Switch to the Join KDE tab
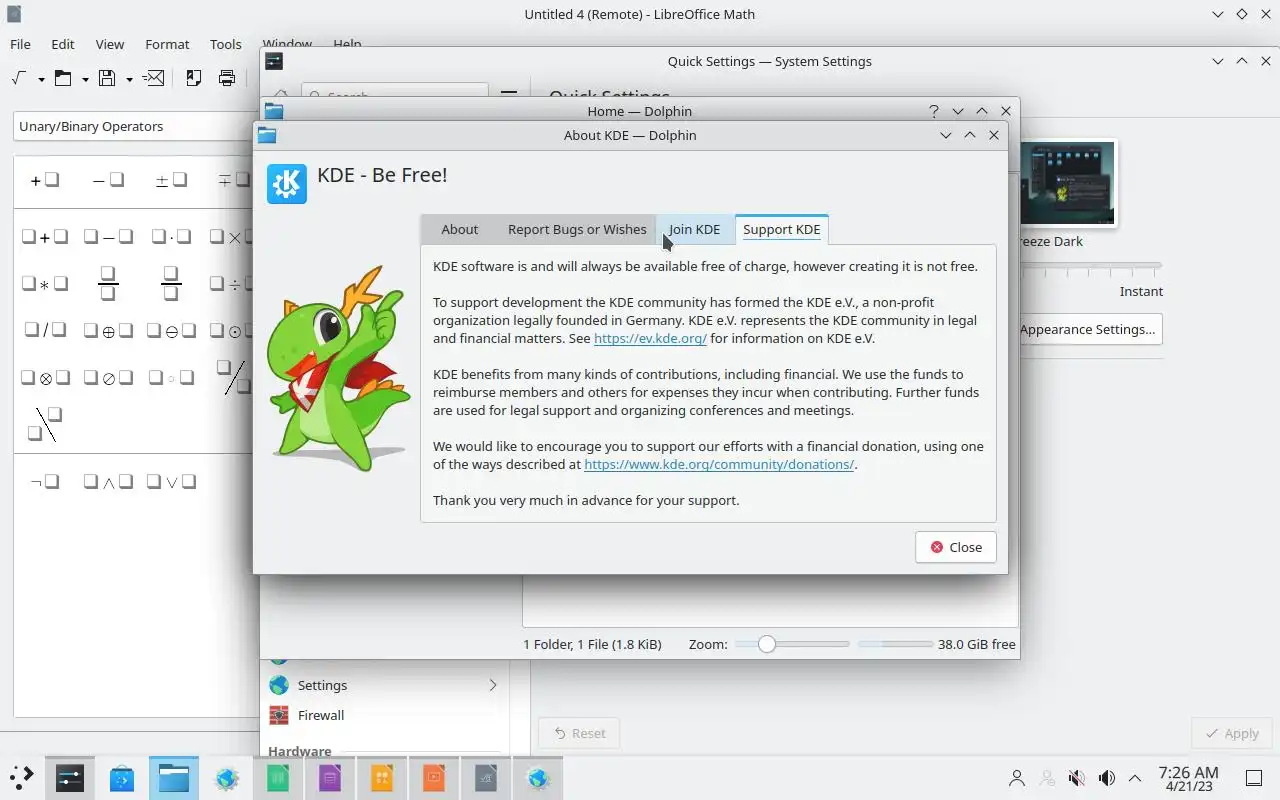Viewport: 1280px width, 800px height. tap(695, 229)
